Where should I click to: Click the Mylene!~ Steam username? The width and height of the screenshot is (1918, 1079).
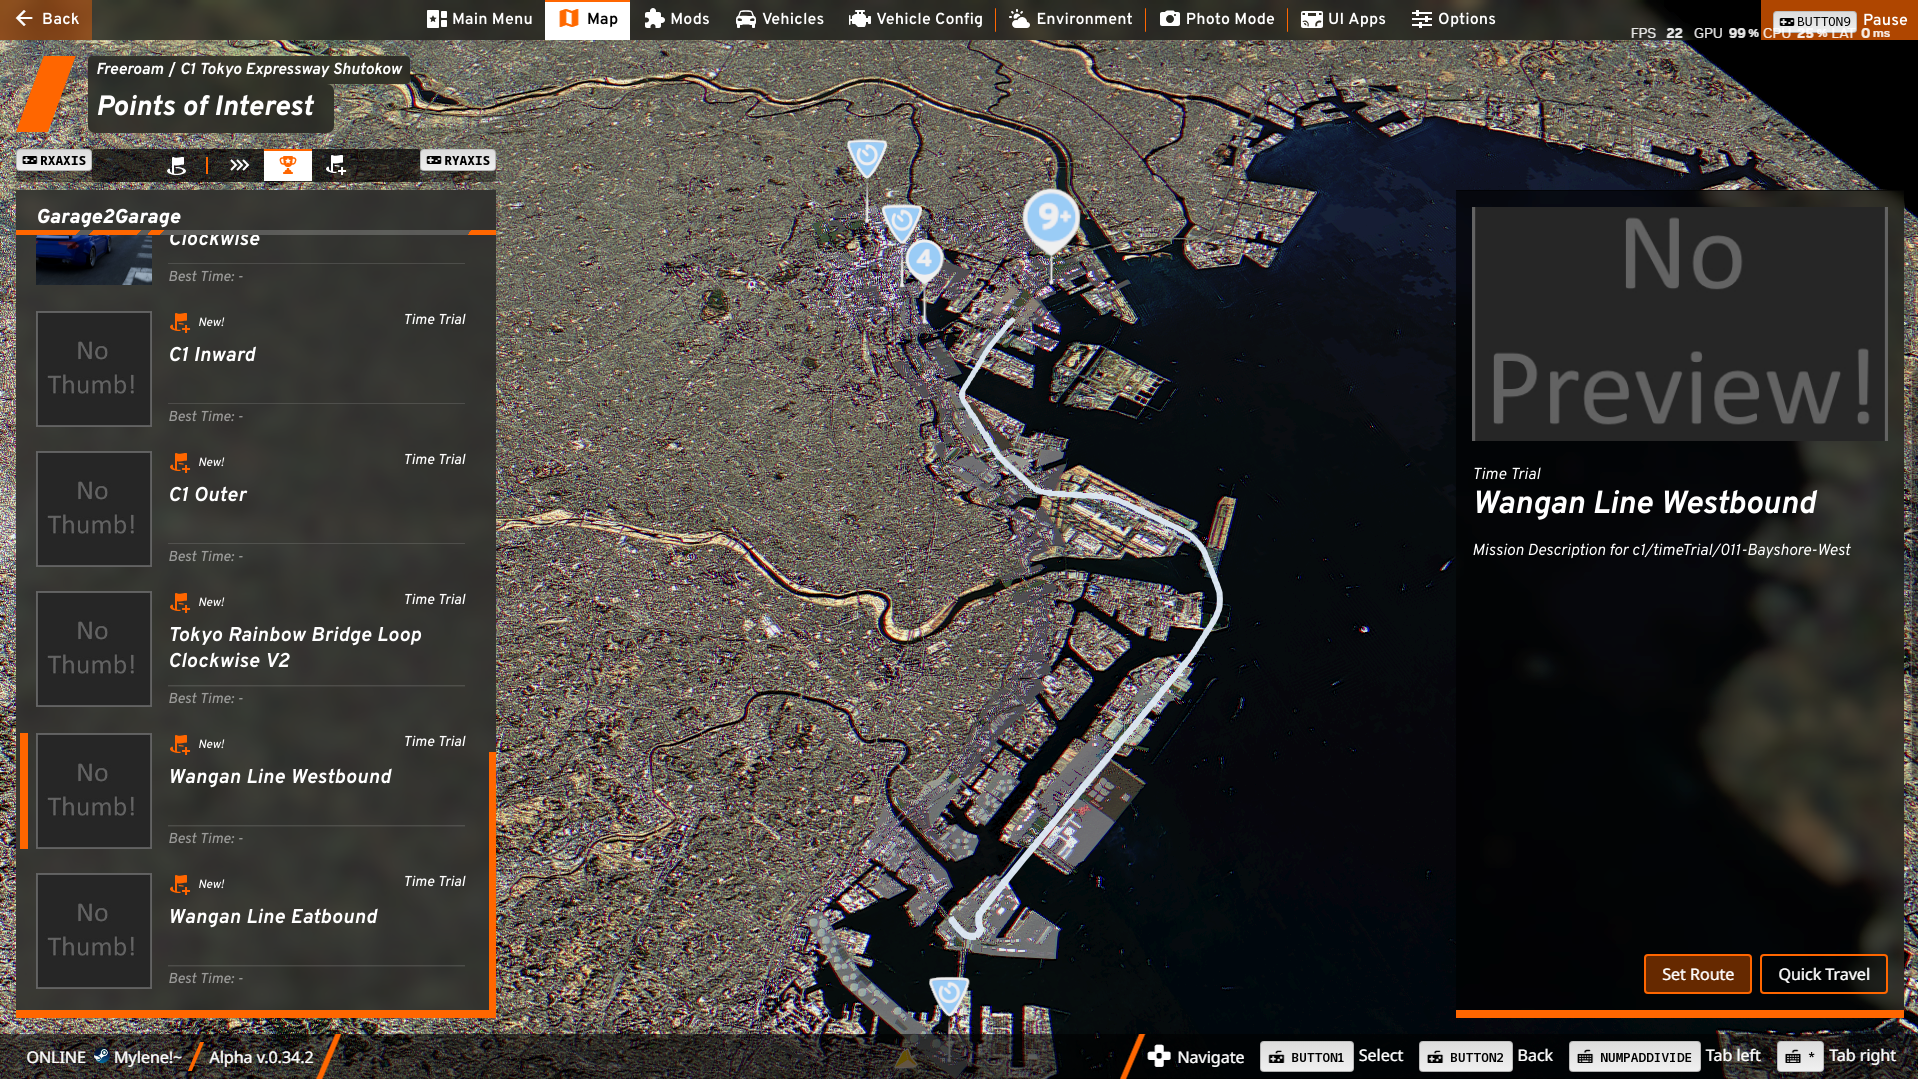147,1057
